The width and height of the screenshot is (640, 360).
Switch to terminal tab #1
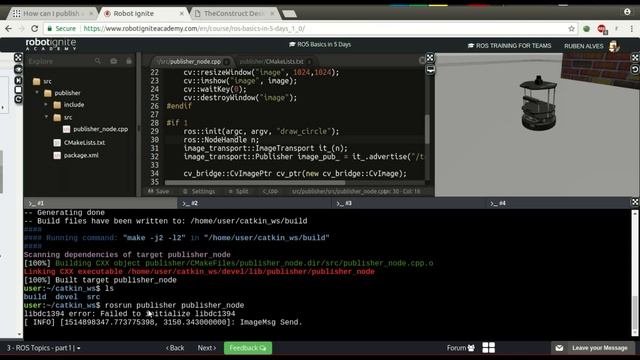[100, 203]
